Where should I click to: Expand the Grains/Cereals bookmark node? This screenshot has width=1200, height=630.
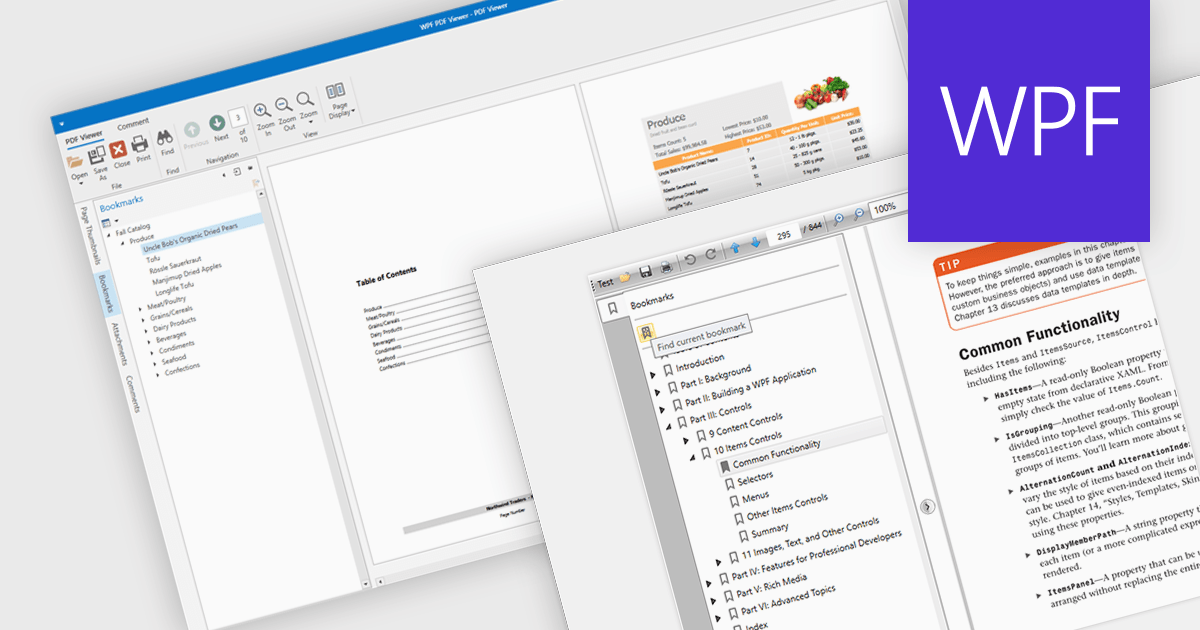tap(145, 321)
